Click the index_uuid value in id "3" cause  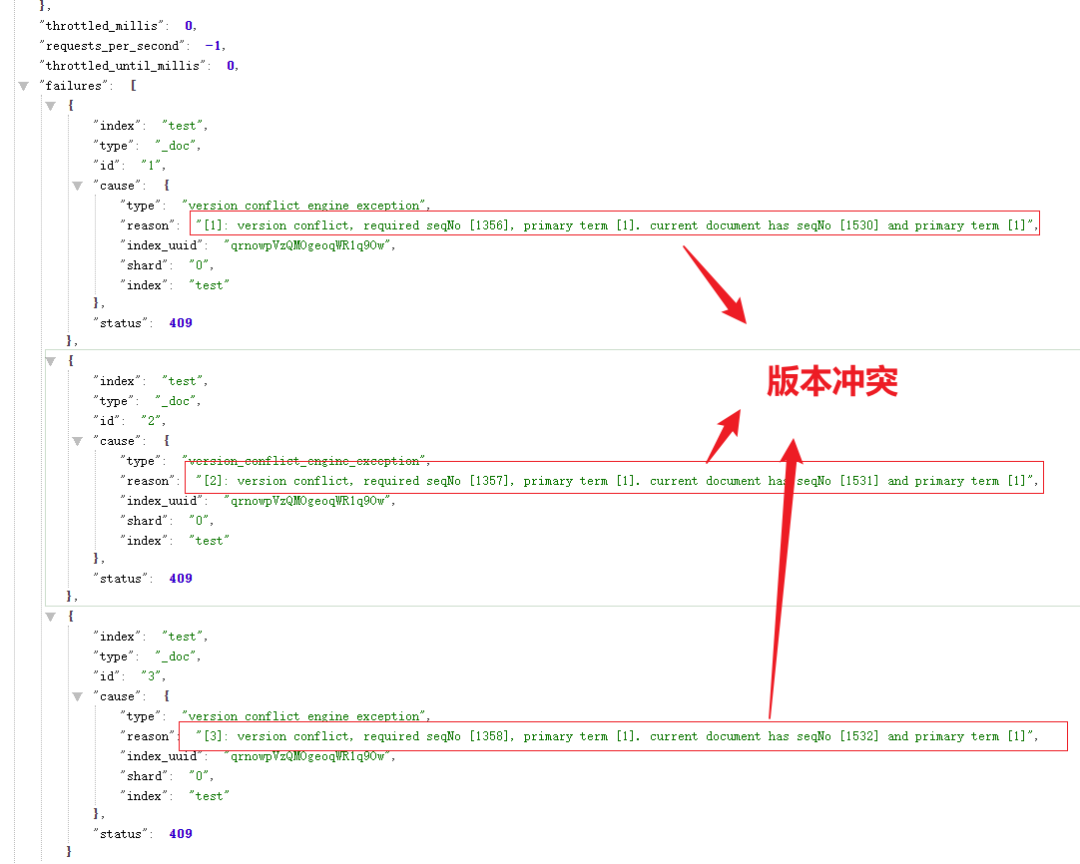[x=308, y=757]
